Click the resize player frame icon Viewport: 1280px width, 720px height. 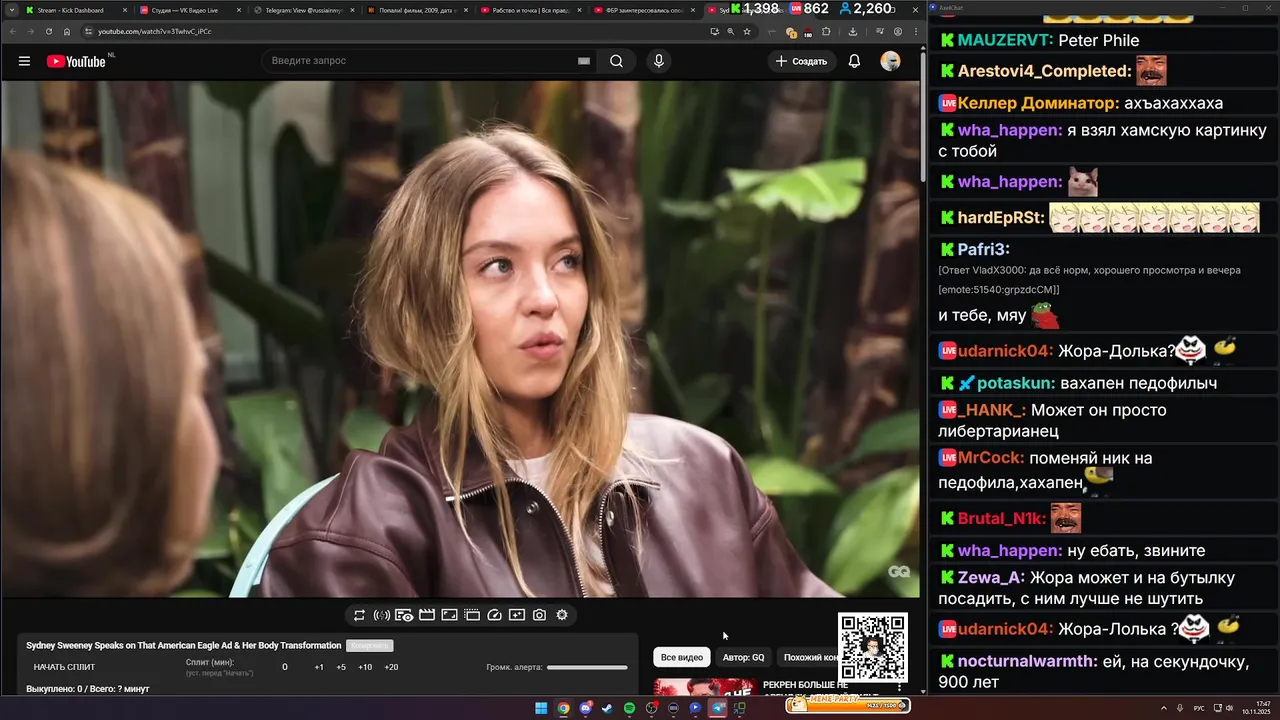450,615
